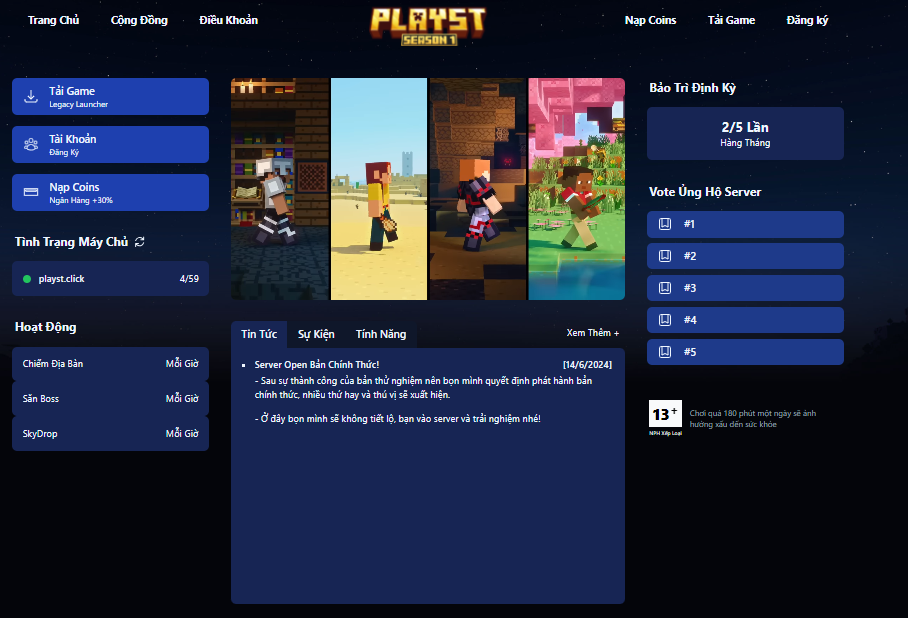This screenshot has width=908, height=618.
Task: Click the PLAYST Season 1 logo
Action: (x=428, y=26)
